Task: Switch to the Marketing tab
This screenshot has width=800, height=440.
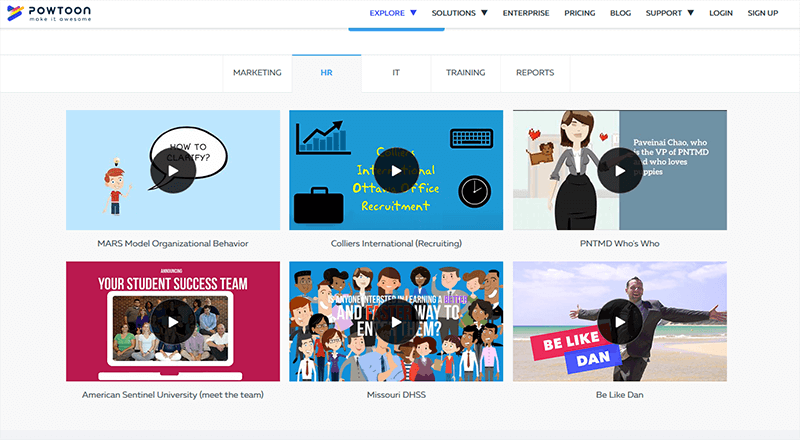Action: 257,73
